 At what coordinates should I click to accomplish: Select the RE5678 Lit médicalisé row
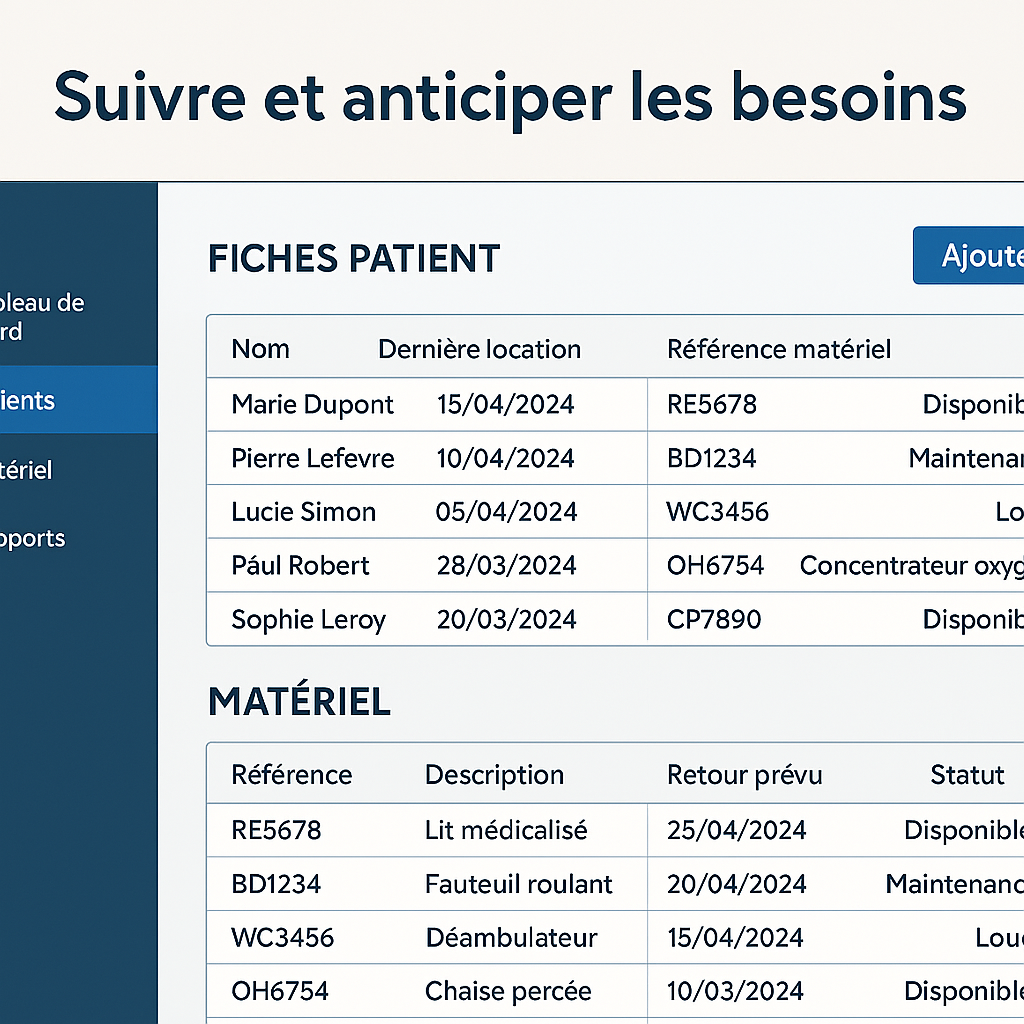[x=615, y=830]
